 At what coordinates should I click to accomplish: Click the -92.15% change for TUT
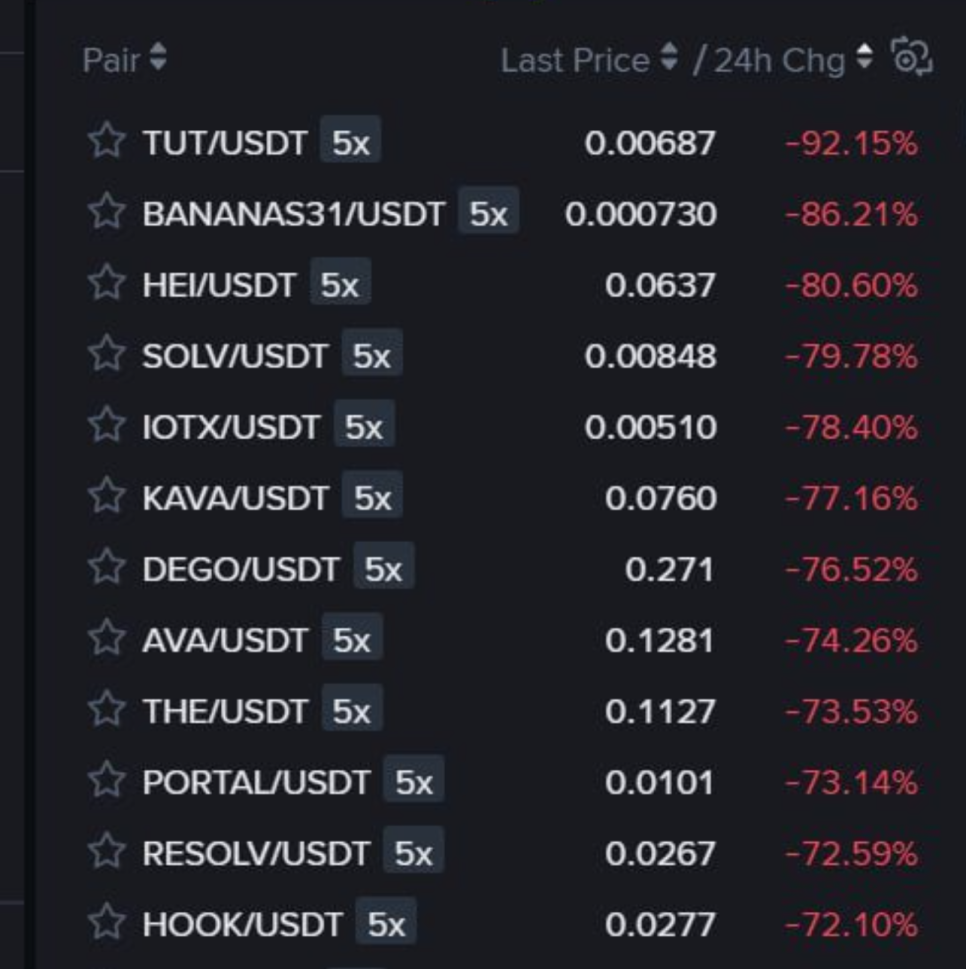coord(851,143)
